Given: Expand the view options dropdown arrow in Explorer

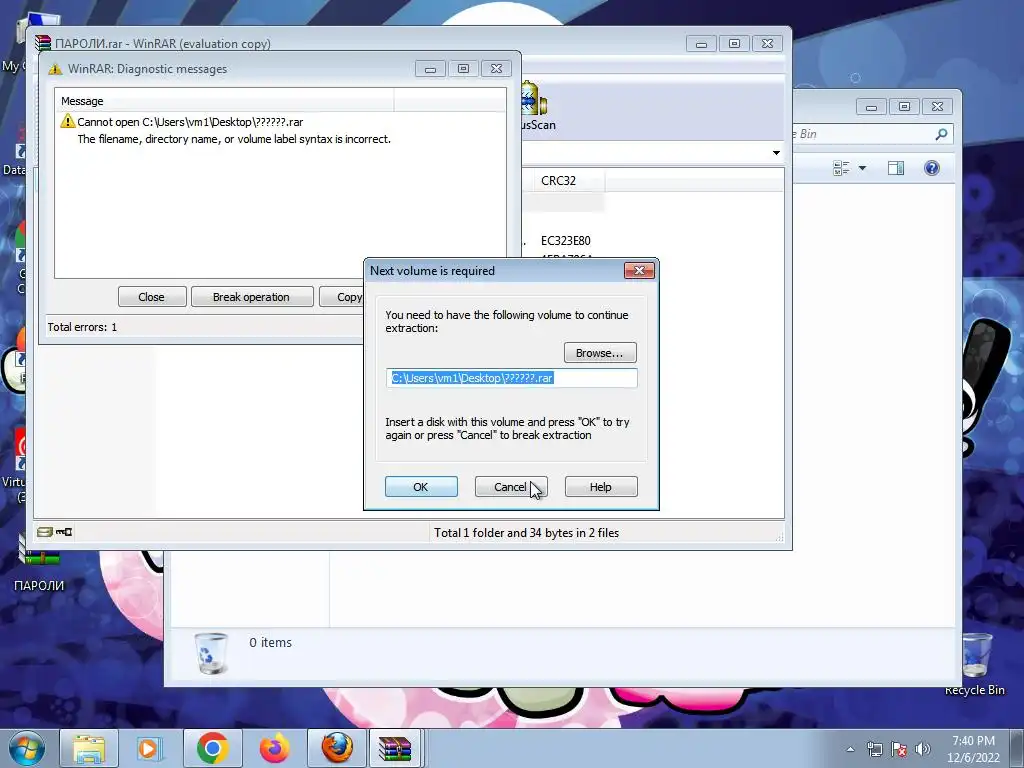Looking at the screenshot, I should click(x=862, y=168).
